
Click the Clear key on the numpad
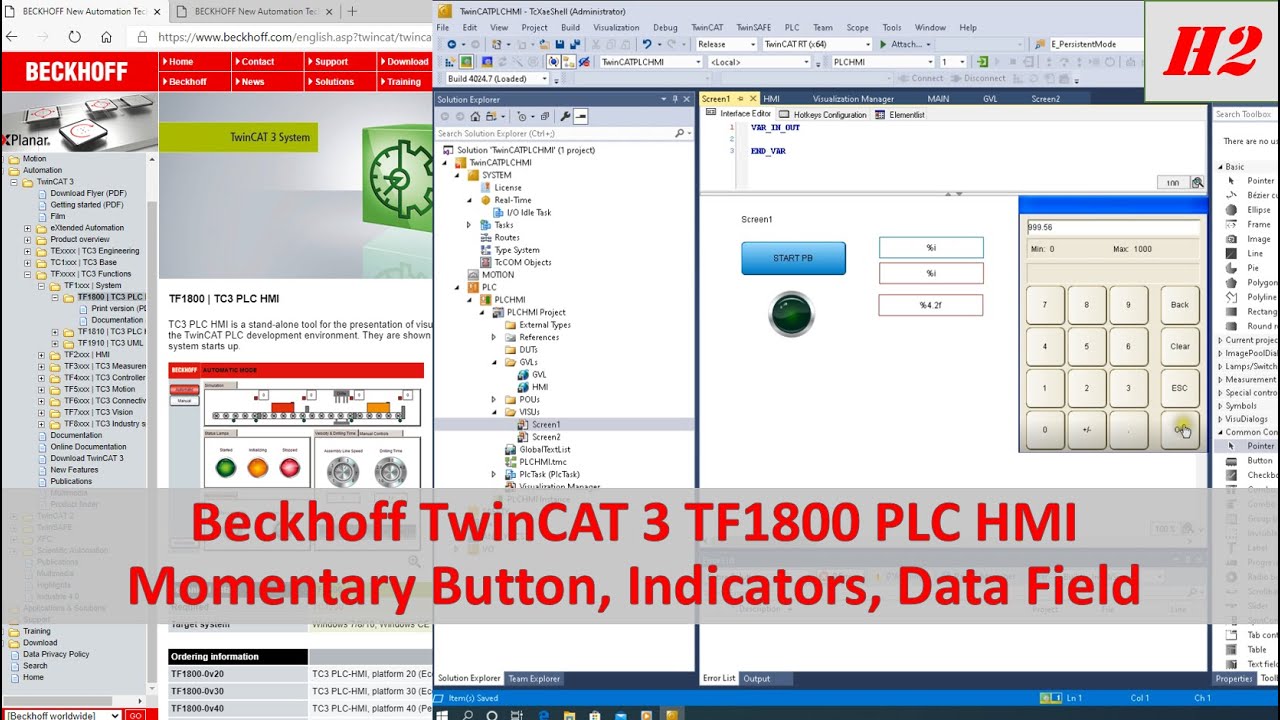point(1180,347)
